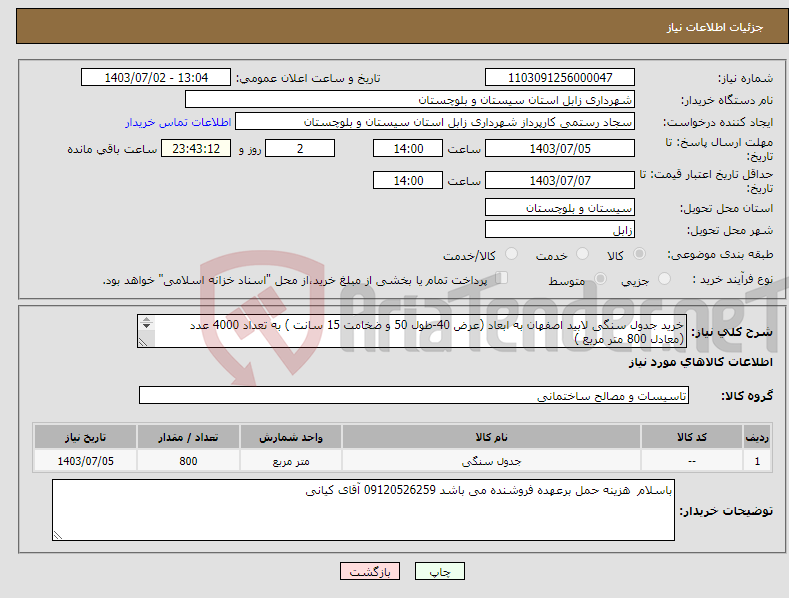The height and width of the screenshot is (598, 789).
Task: Select the کالا radio button
Action: (639, 254)
